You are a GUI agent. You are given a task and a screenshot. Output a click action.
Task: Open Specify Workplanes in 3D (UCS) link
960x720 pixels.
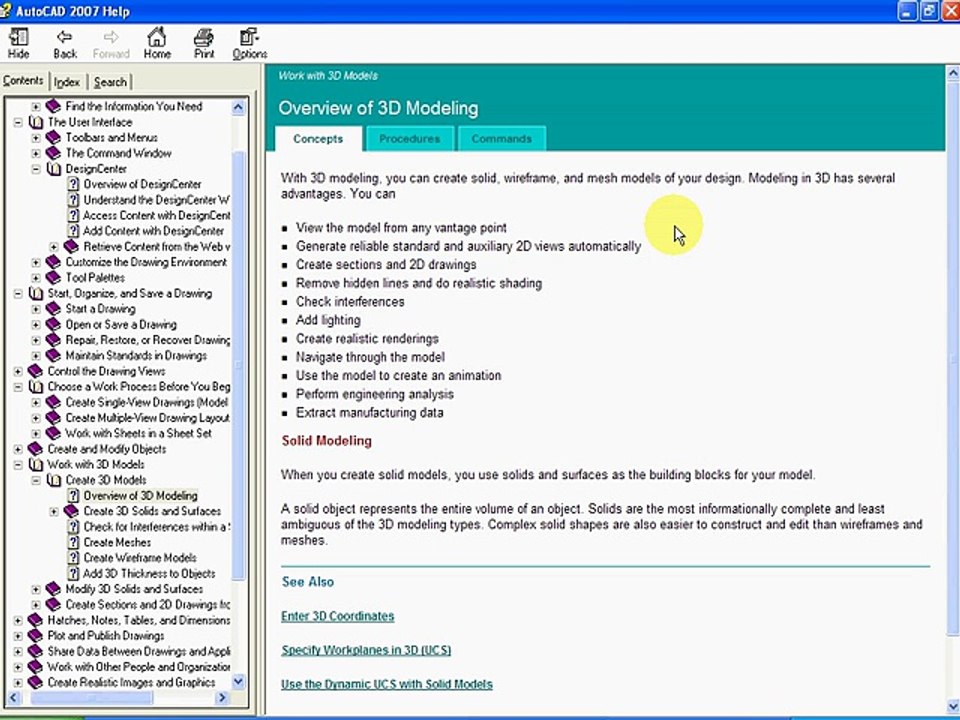[366, 650]
